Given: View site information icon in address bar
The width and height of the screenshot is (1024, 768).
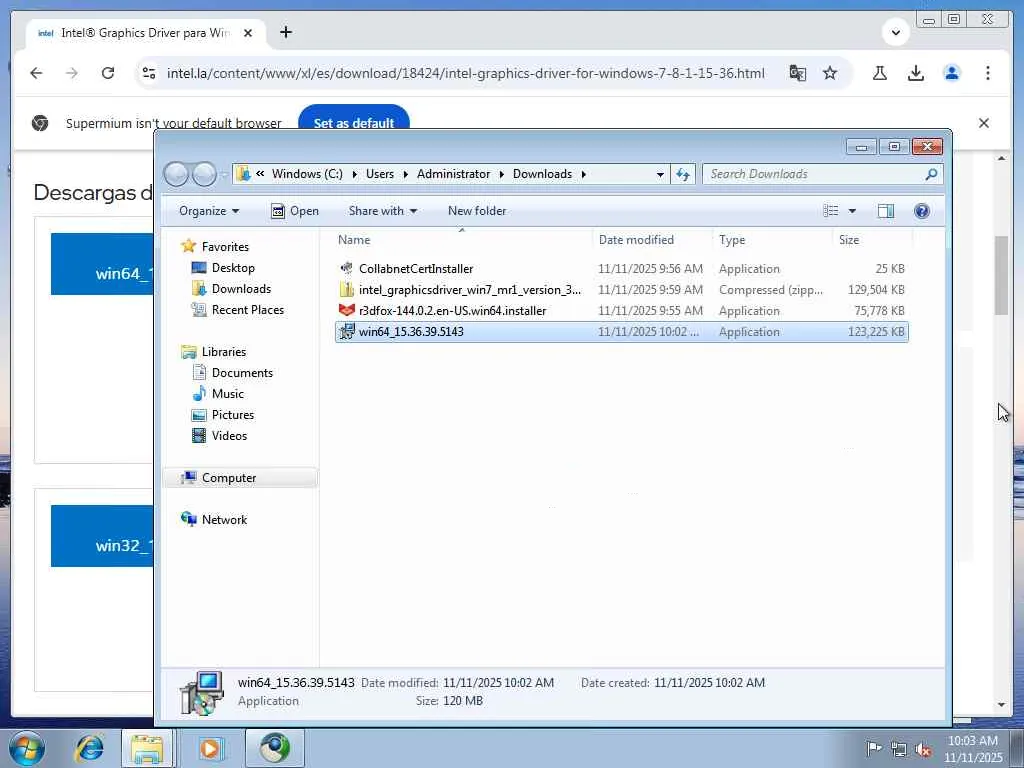Looking at the screenshot, I should 149,73.
